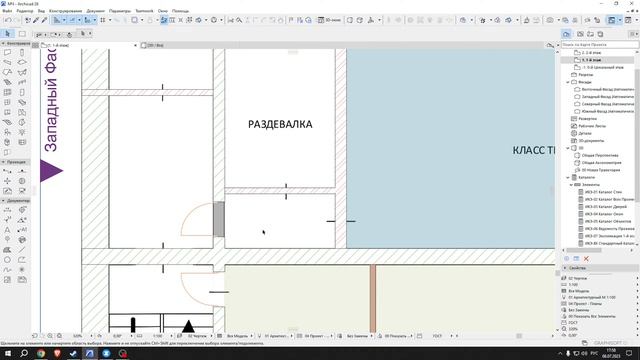
Task: Select the Line tool in toolbox
Action: [22, 250]
